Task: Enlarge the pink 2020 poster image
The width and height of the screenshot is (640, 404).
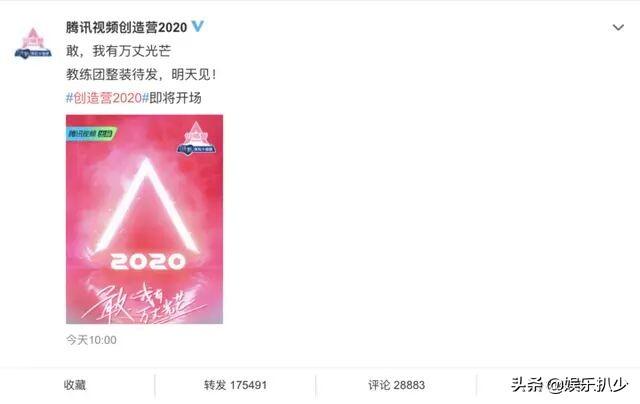Action: tap(144, 219)
